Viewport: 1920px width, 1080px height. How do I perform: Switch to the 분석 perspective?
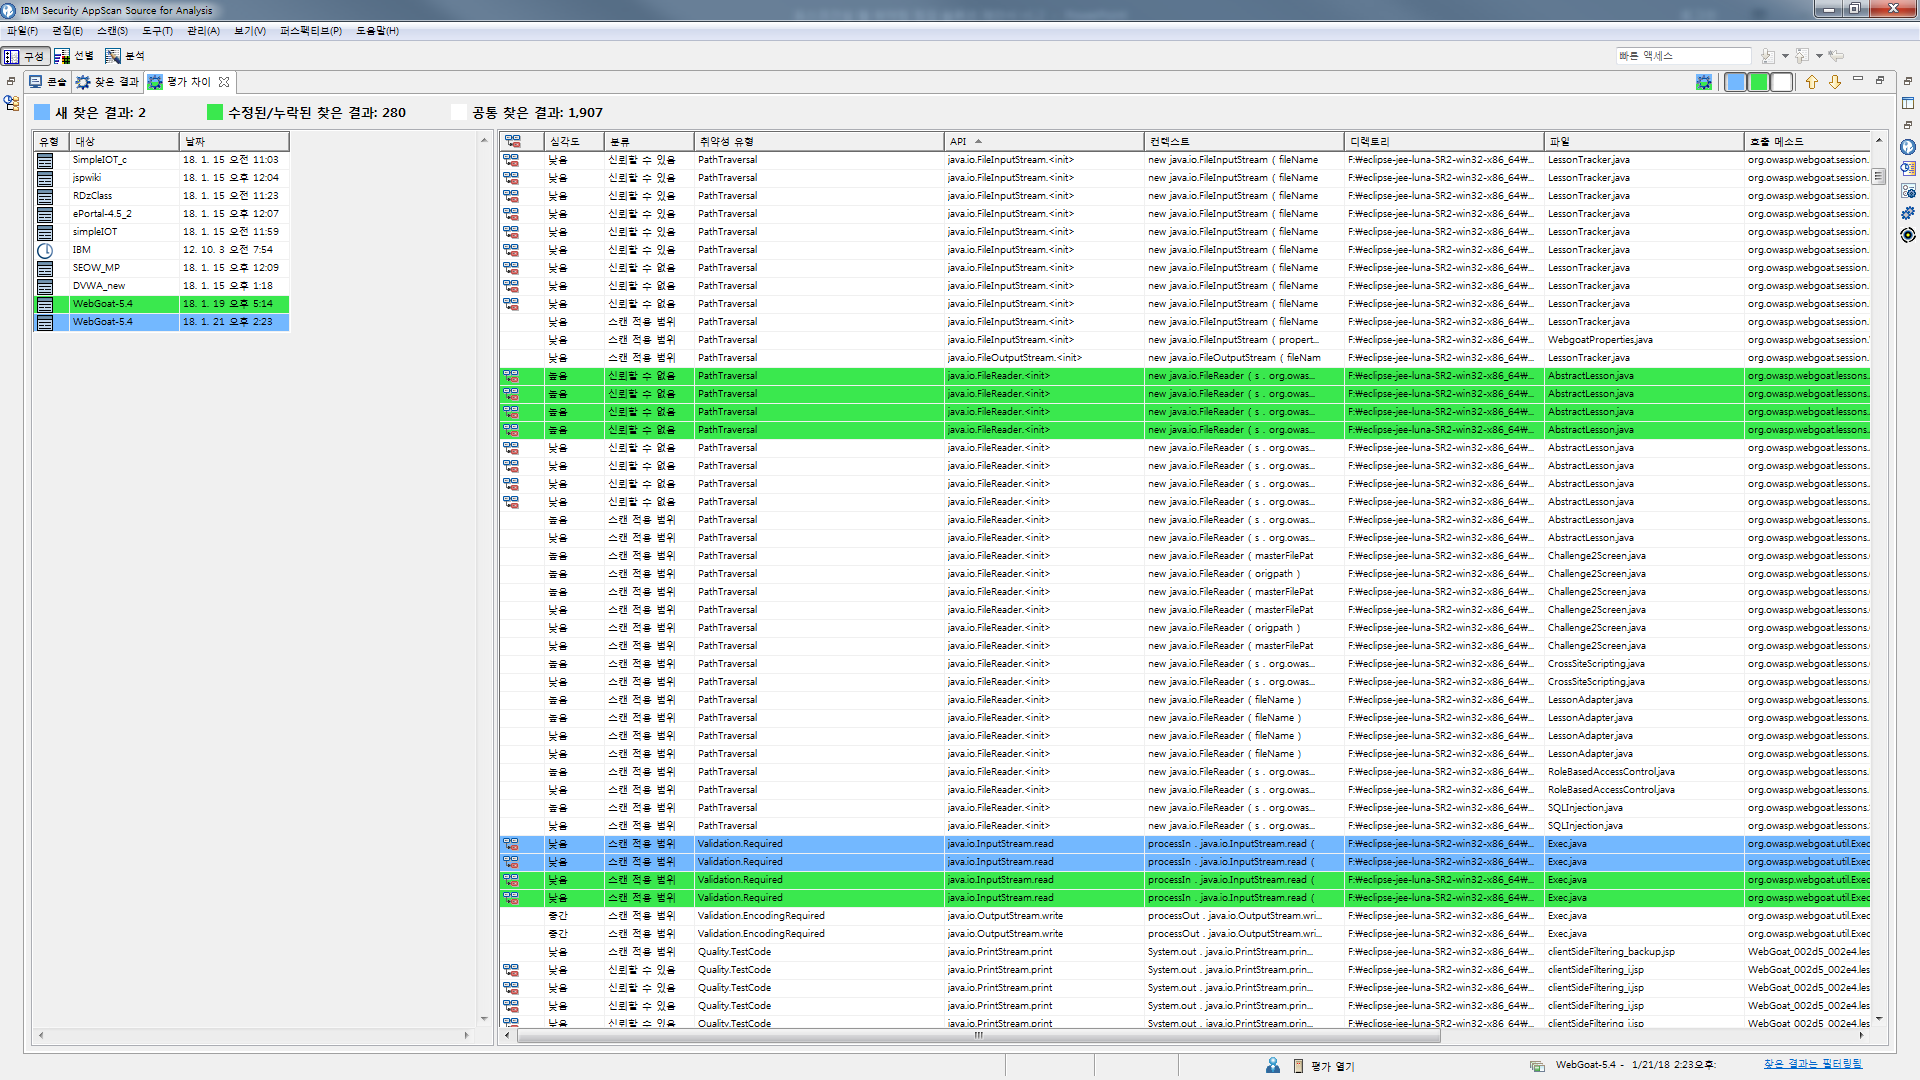tap(126, 56)
